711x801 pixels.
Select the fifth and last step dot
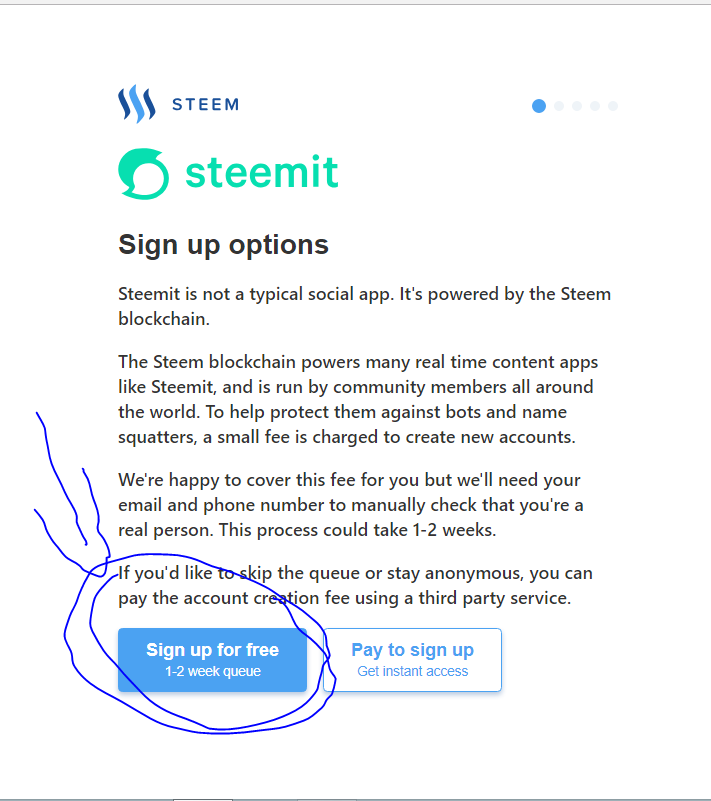pos(613,105)
